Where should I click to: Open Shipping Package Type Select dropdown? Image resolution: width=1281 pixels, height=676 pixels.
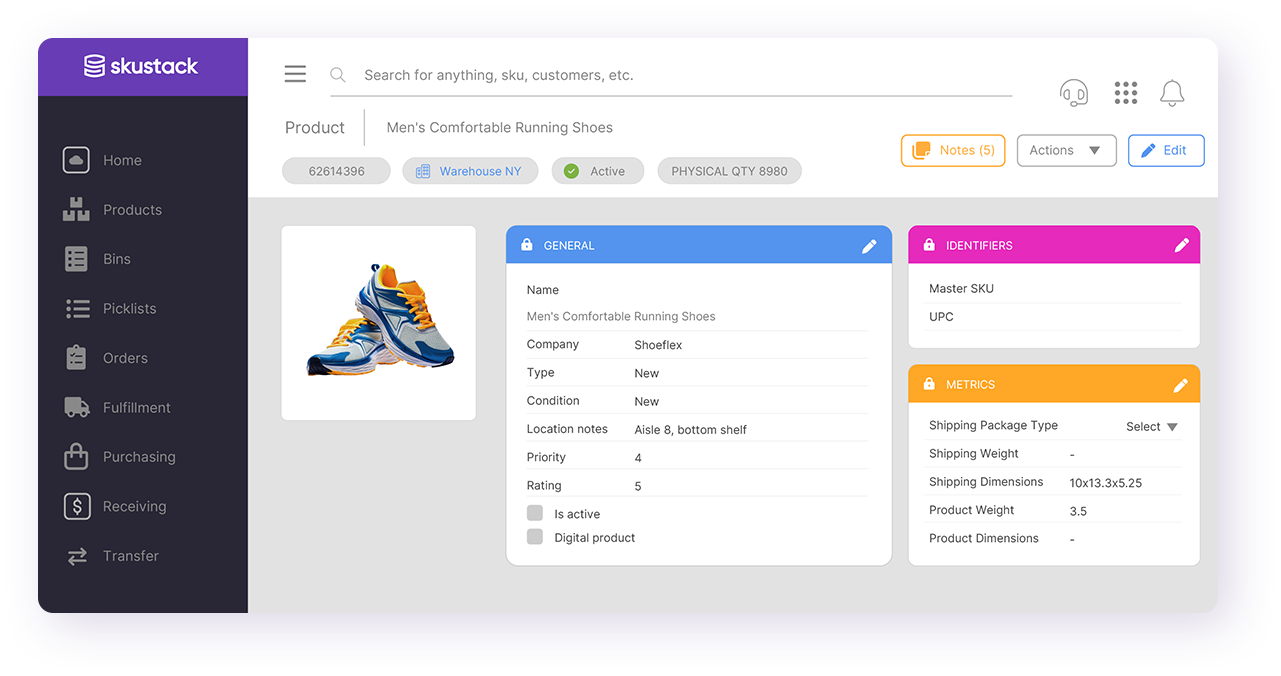[x=1152, y=427]
